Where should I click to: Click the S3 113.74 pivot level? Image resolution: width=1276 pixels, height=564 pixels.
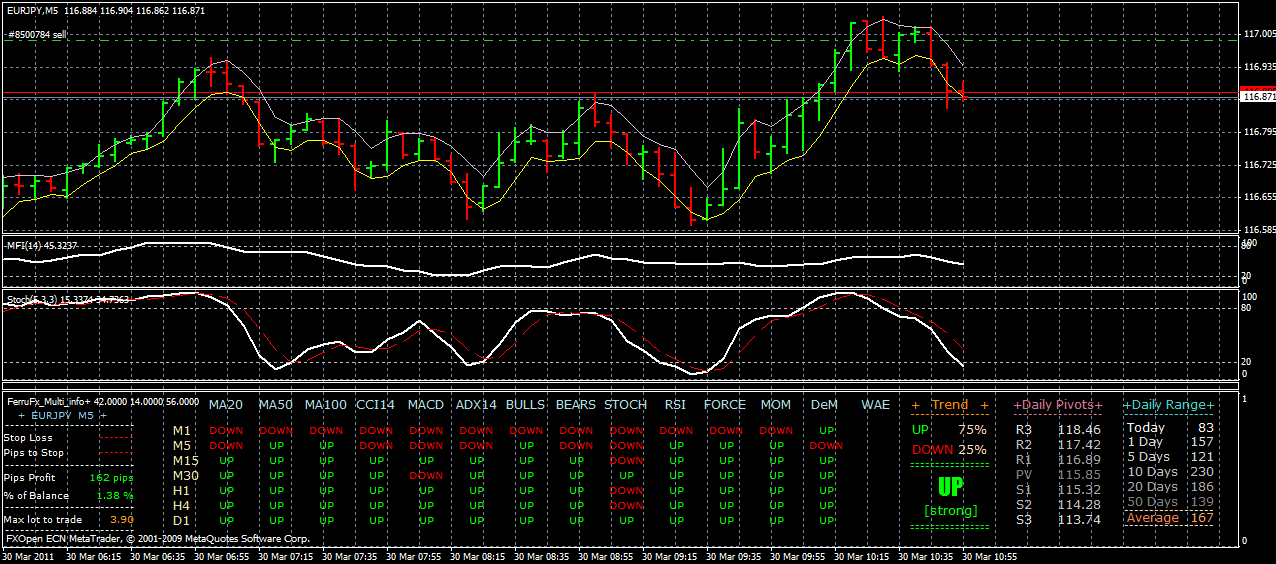(1058, 519)
